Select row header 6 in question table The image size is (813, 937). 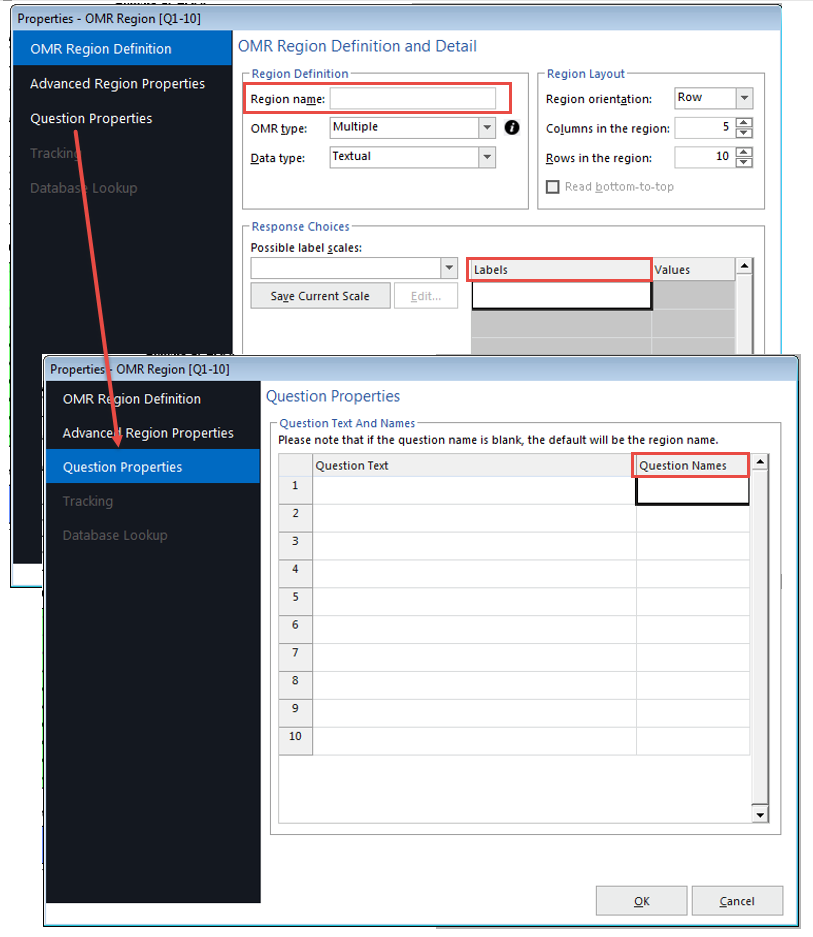pyautogui.click(x=295, y=629)
